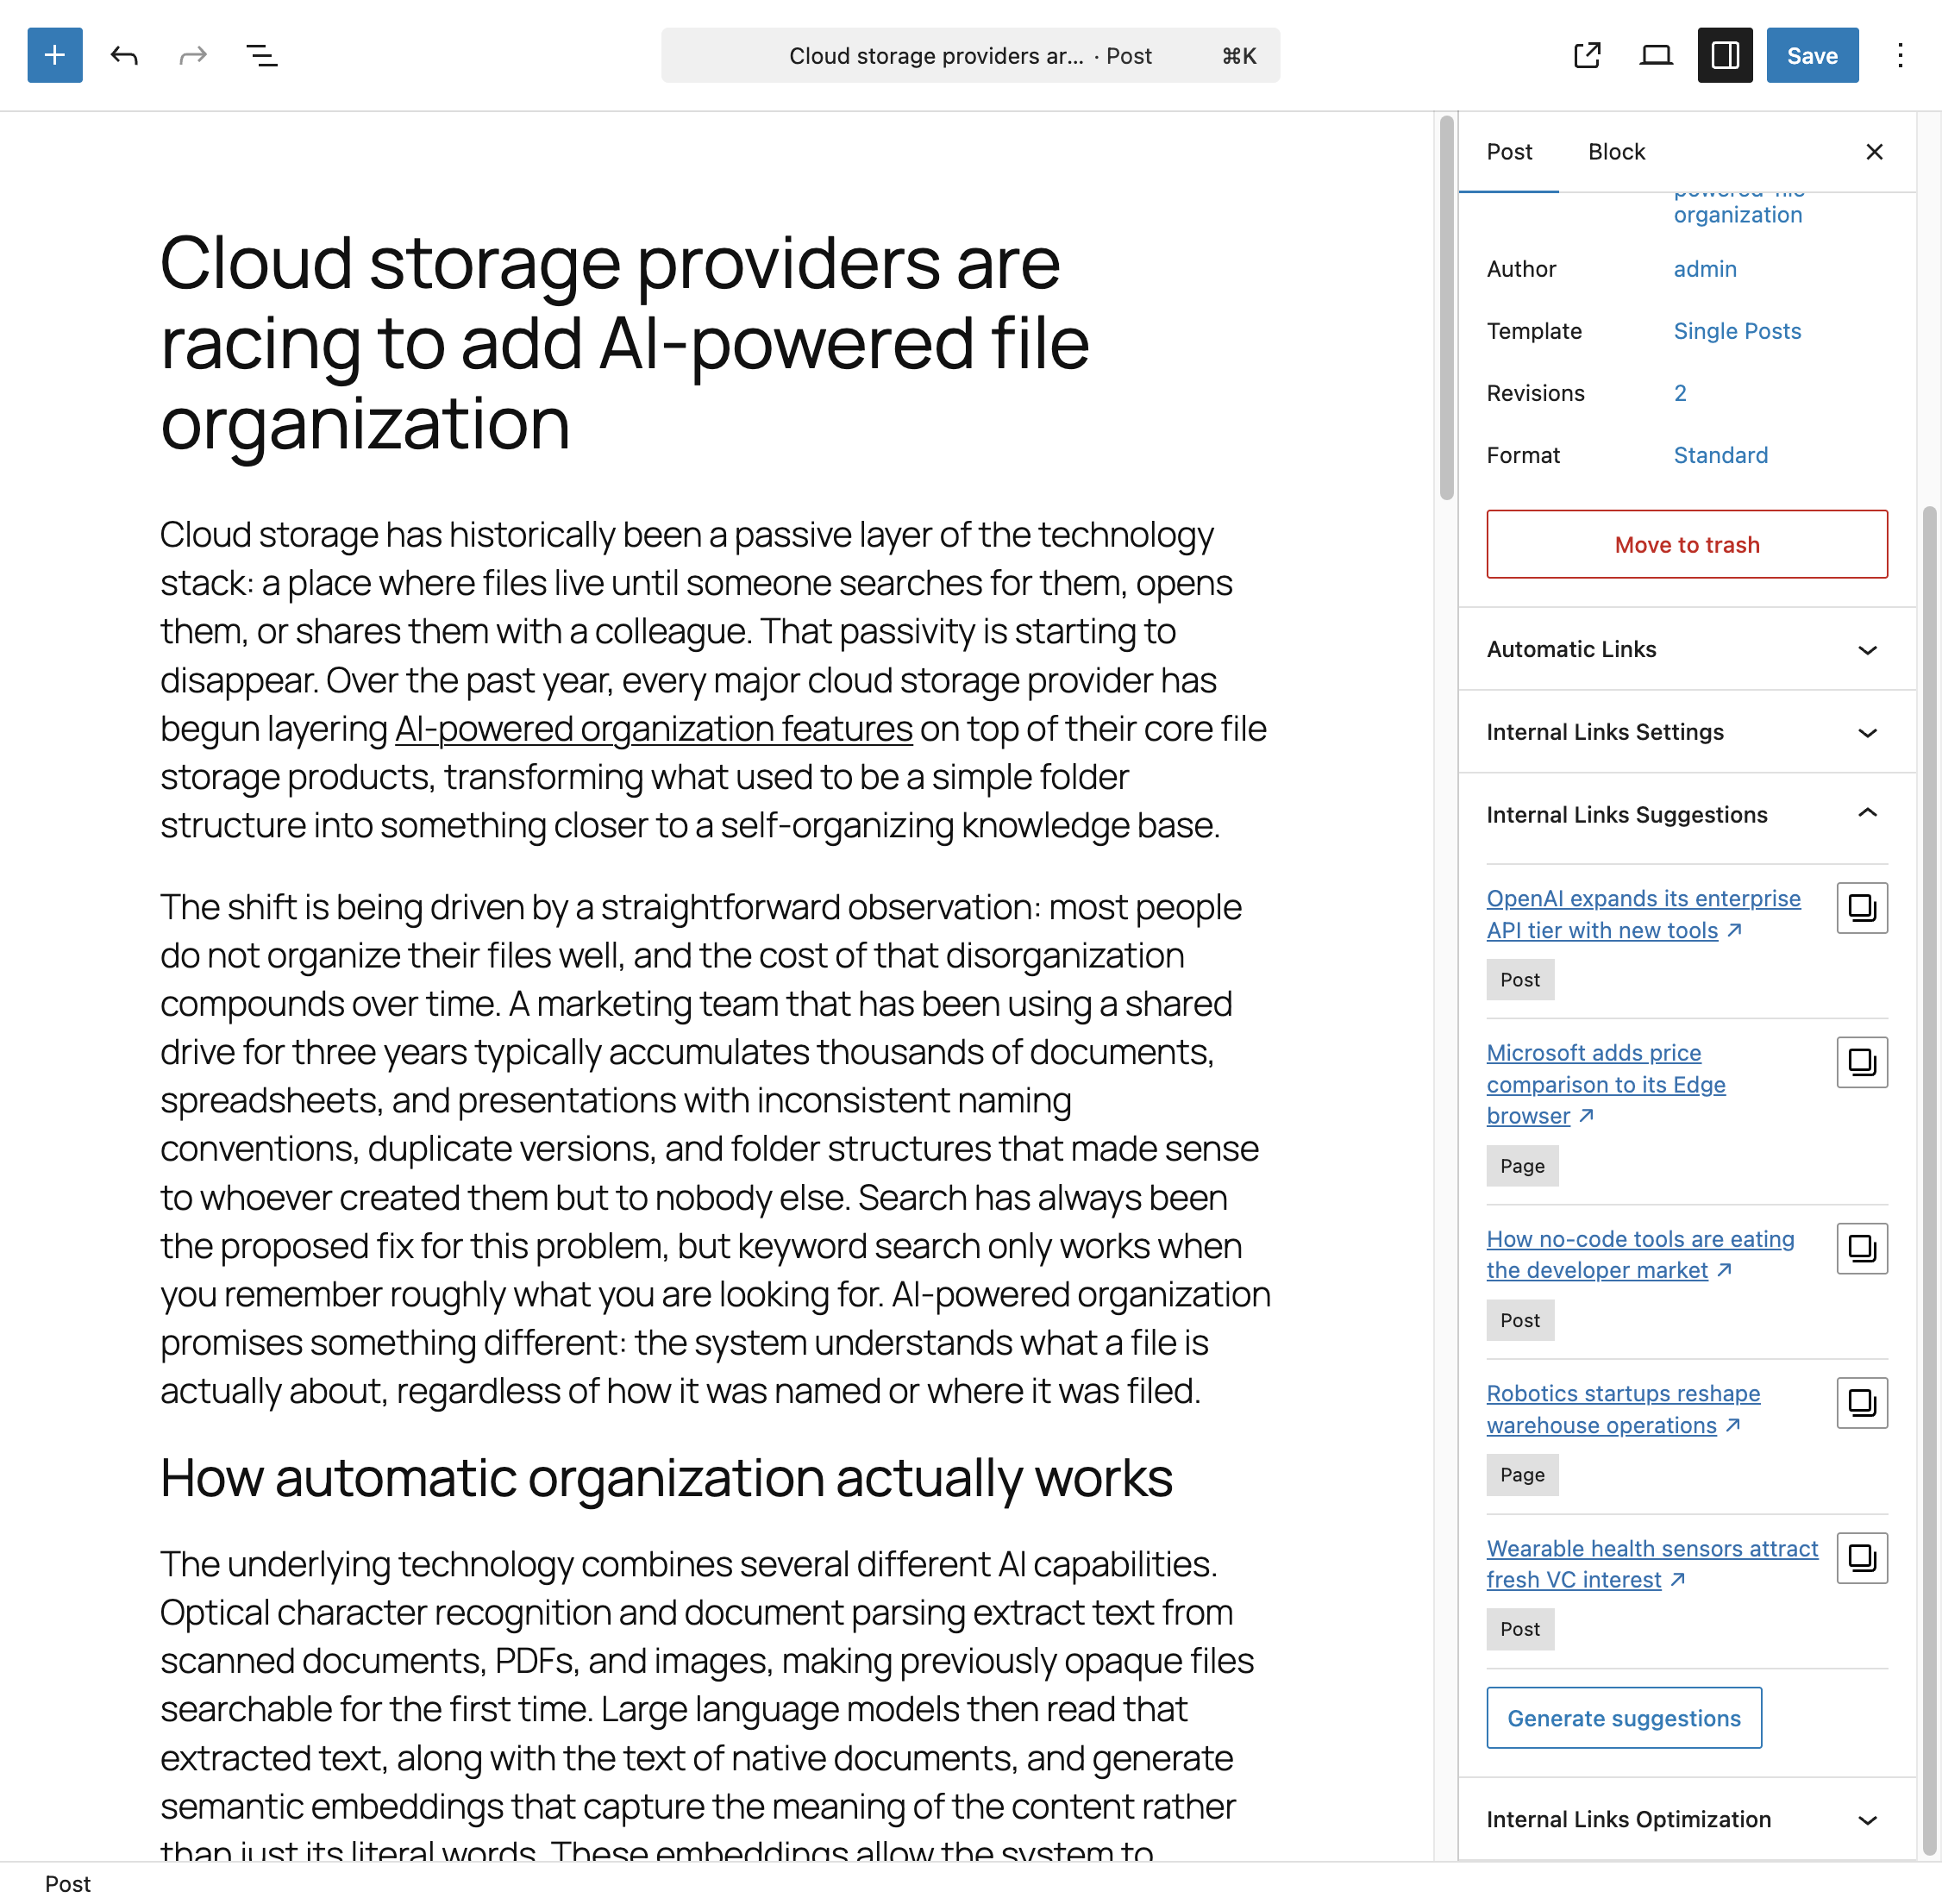Click the second paragraph starting The shift

click(716, 1149)
